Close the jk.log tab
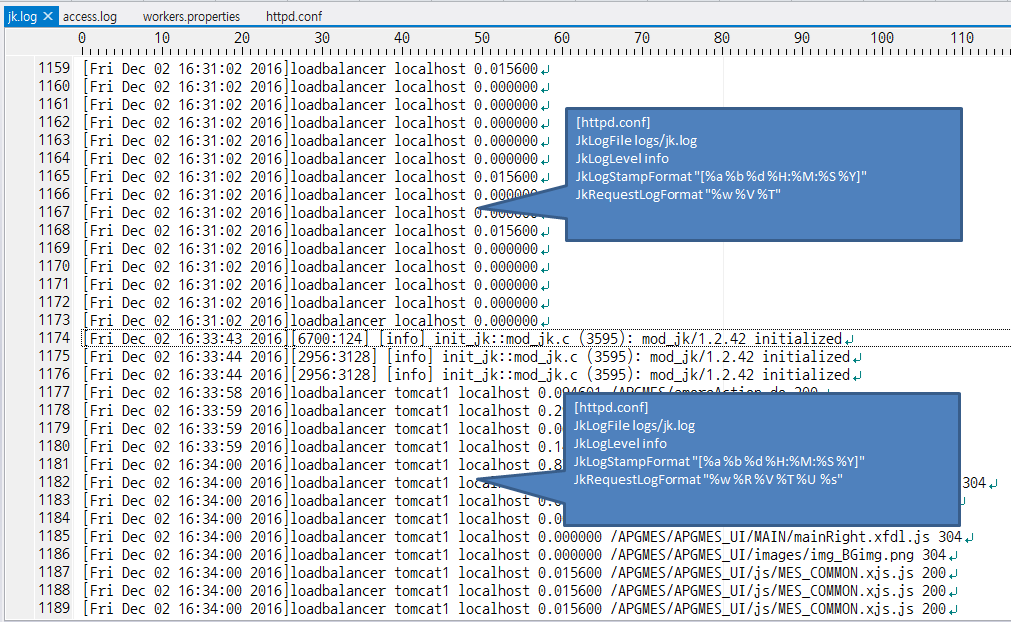1011x622 pixels. [x=47, y=17]
